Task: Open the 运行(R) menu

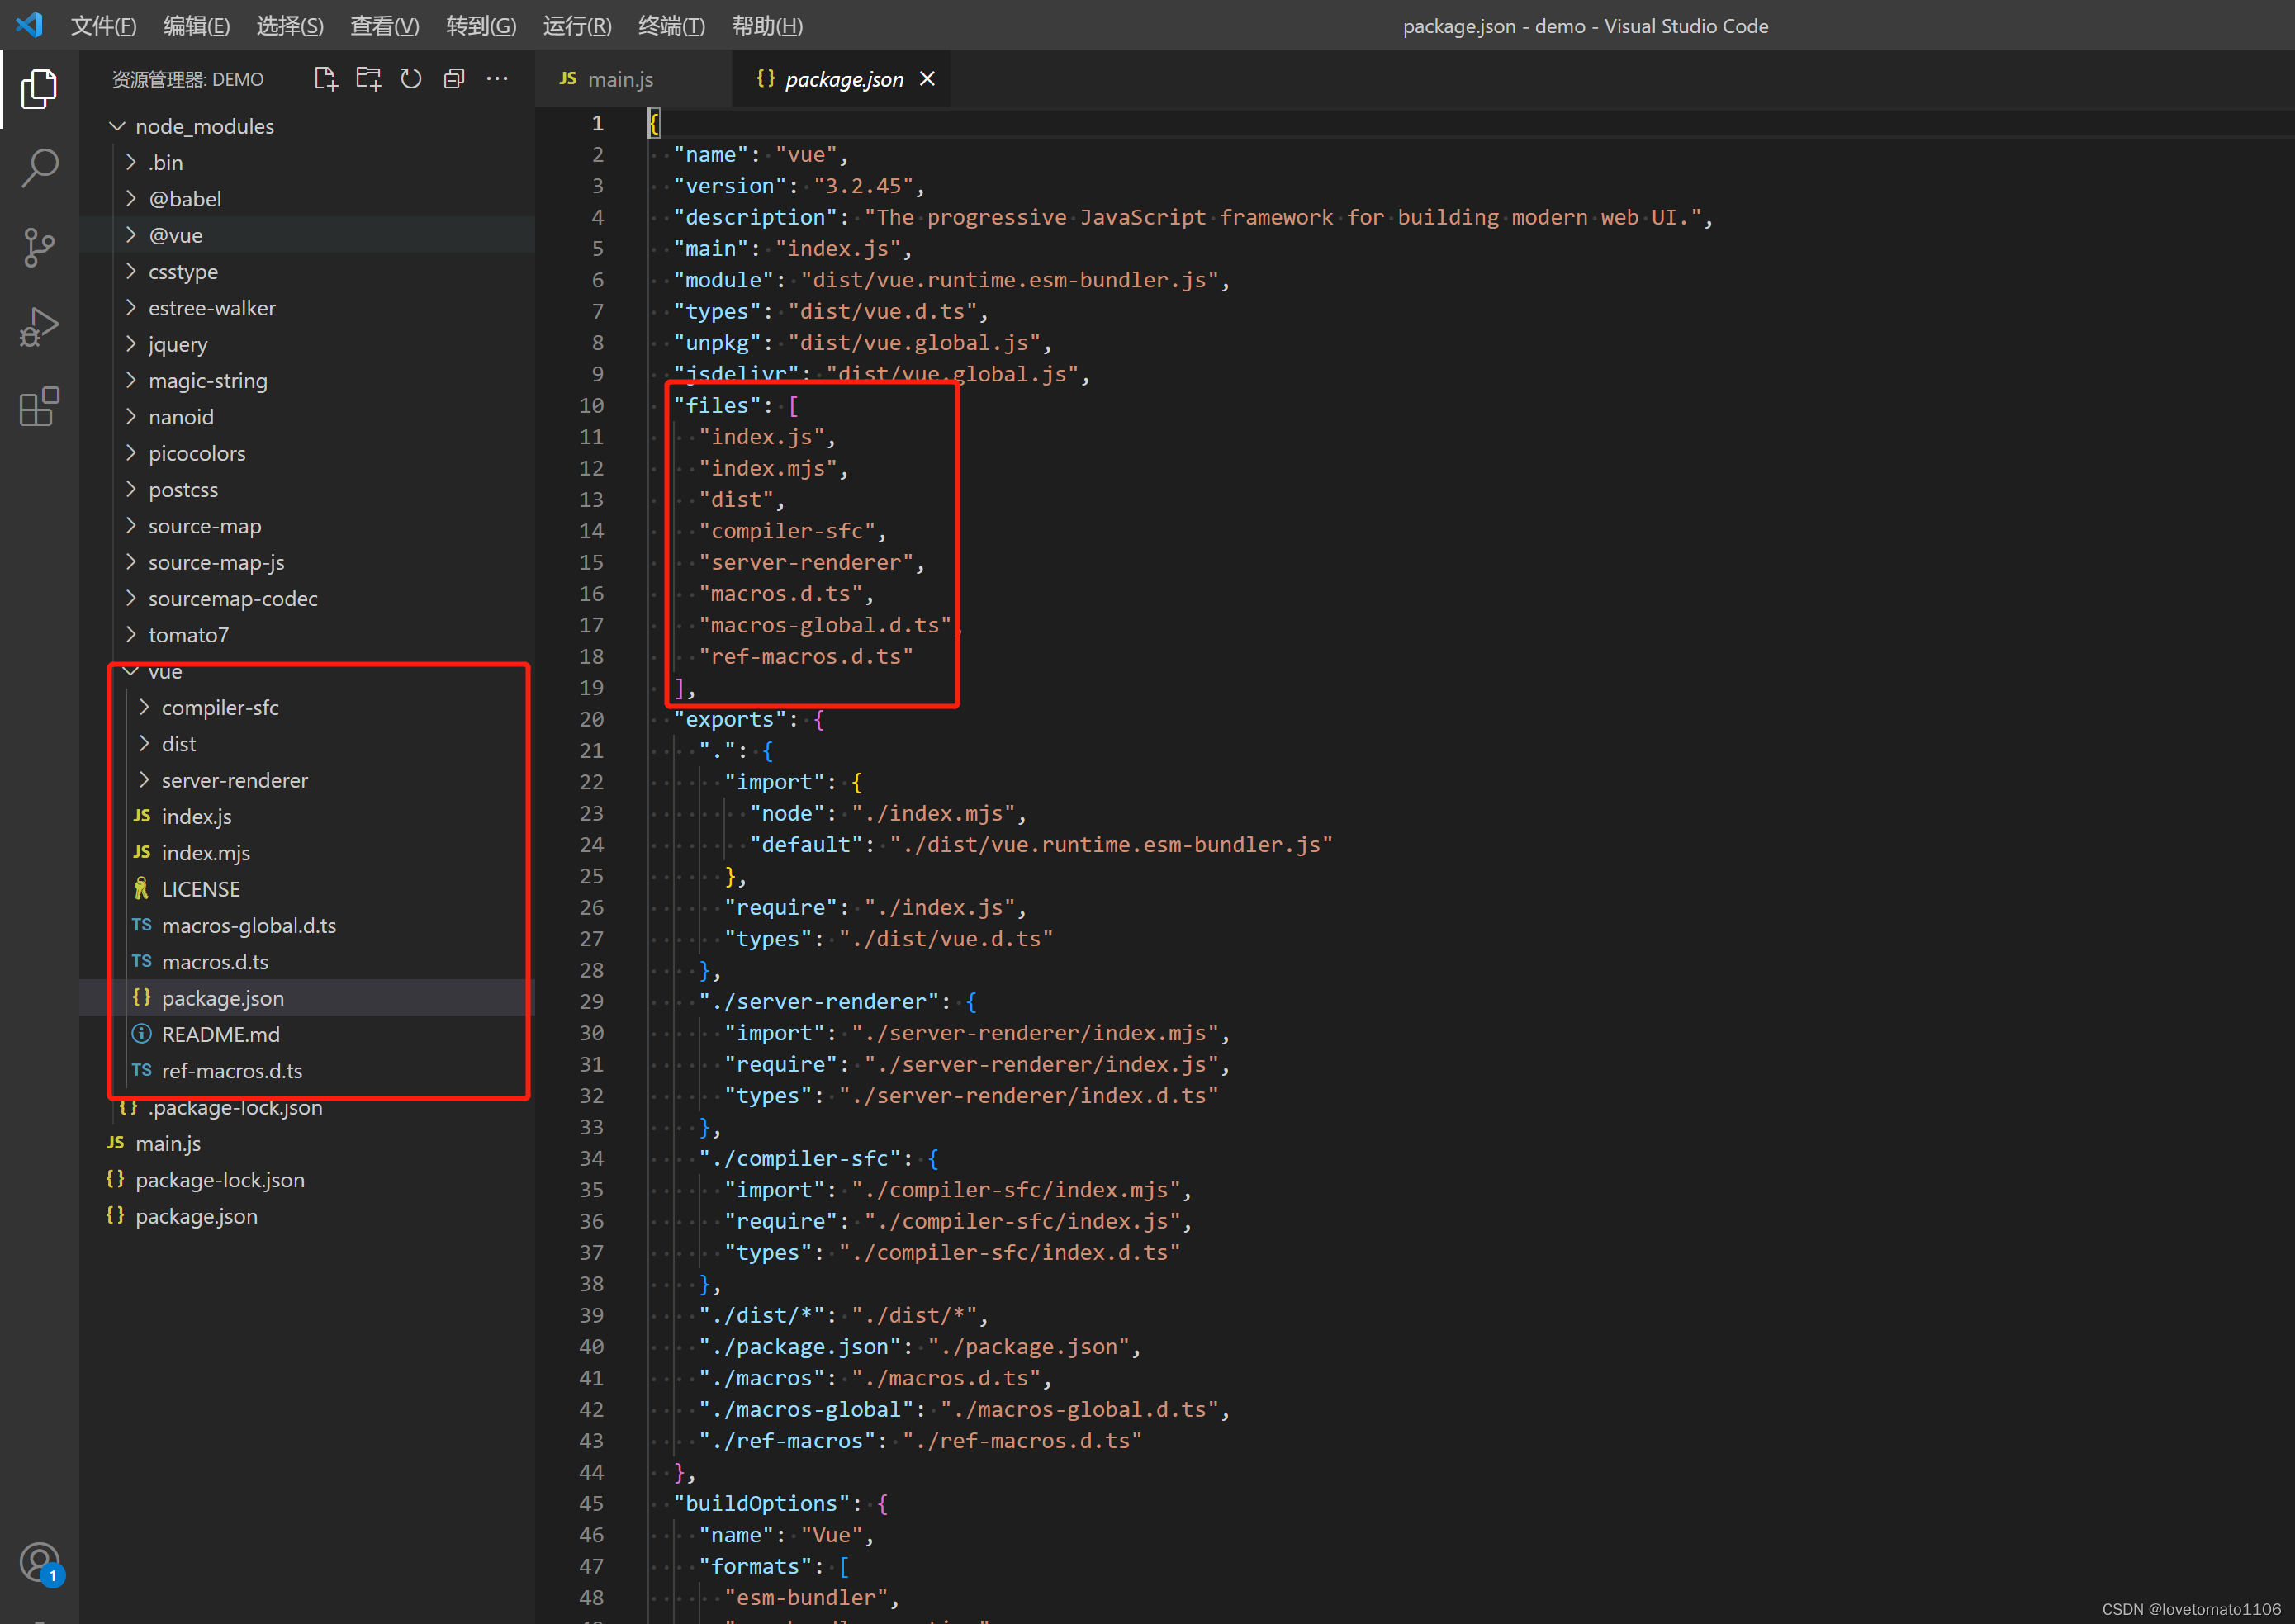Action: tap(577, 26)
